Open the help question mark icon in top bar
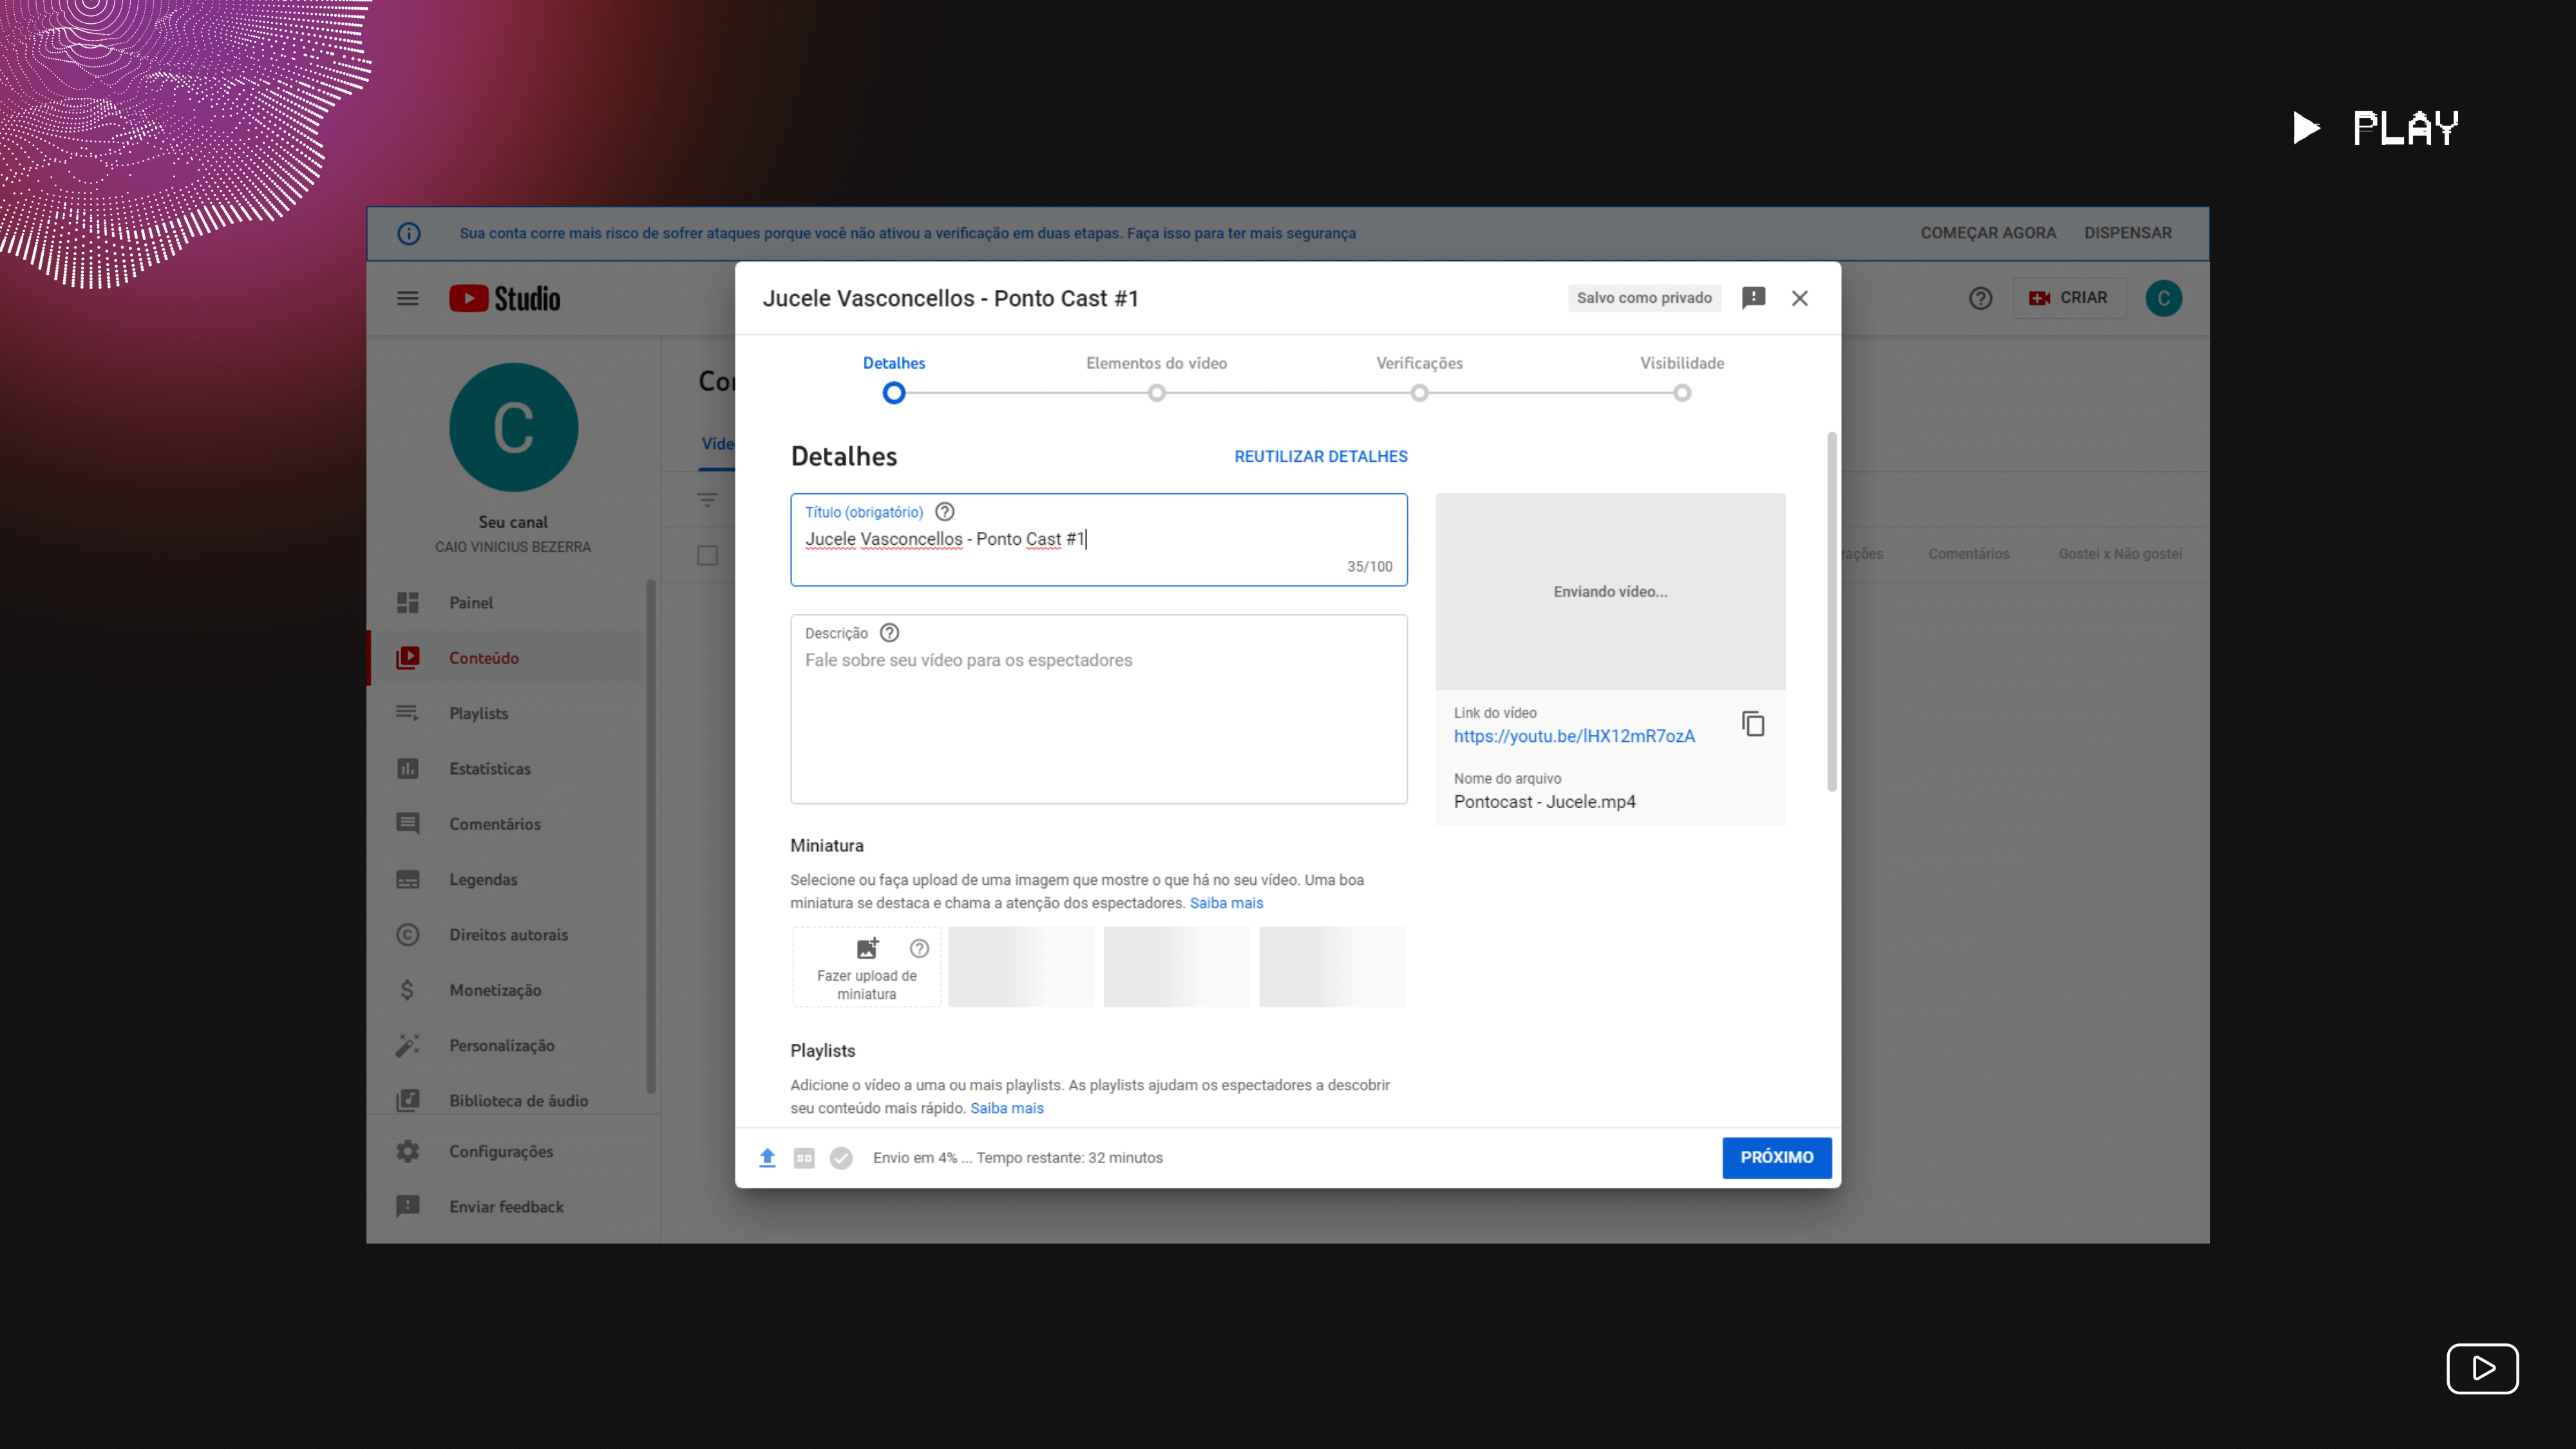2576x1449 pixels. 1980,298
